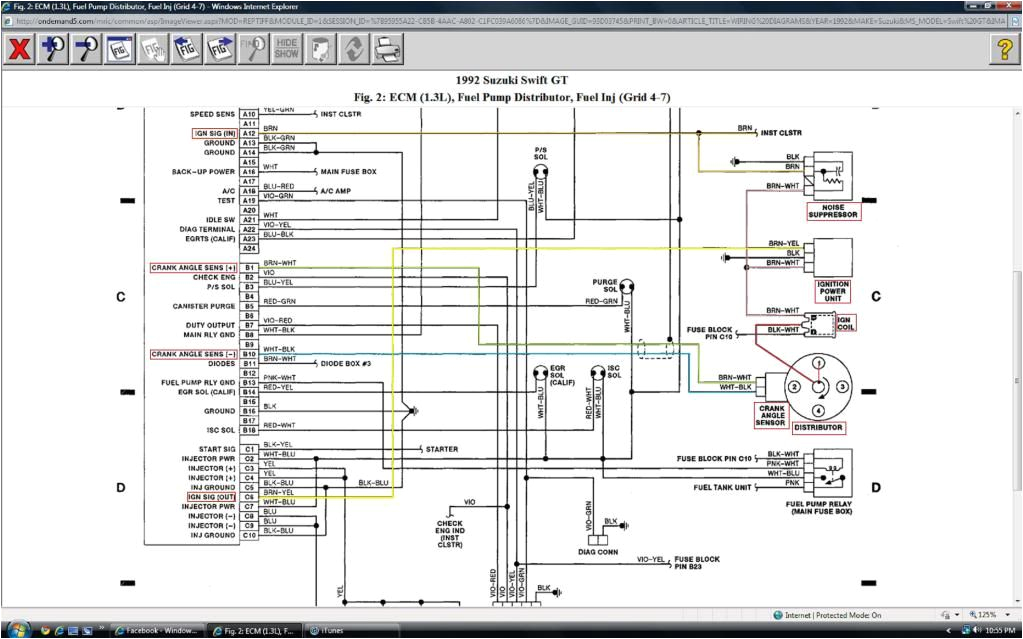
Task: Switch to the Facebook window on the taskbar
Action: point(160,630)
